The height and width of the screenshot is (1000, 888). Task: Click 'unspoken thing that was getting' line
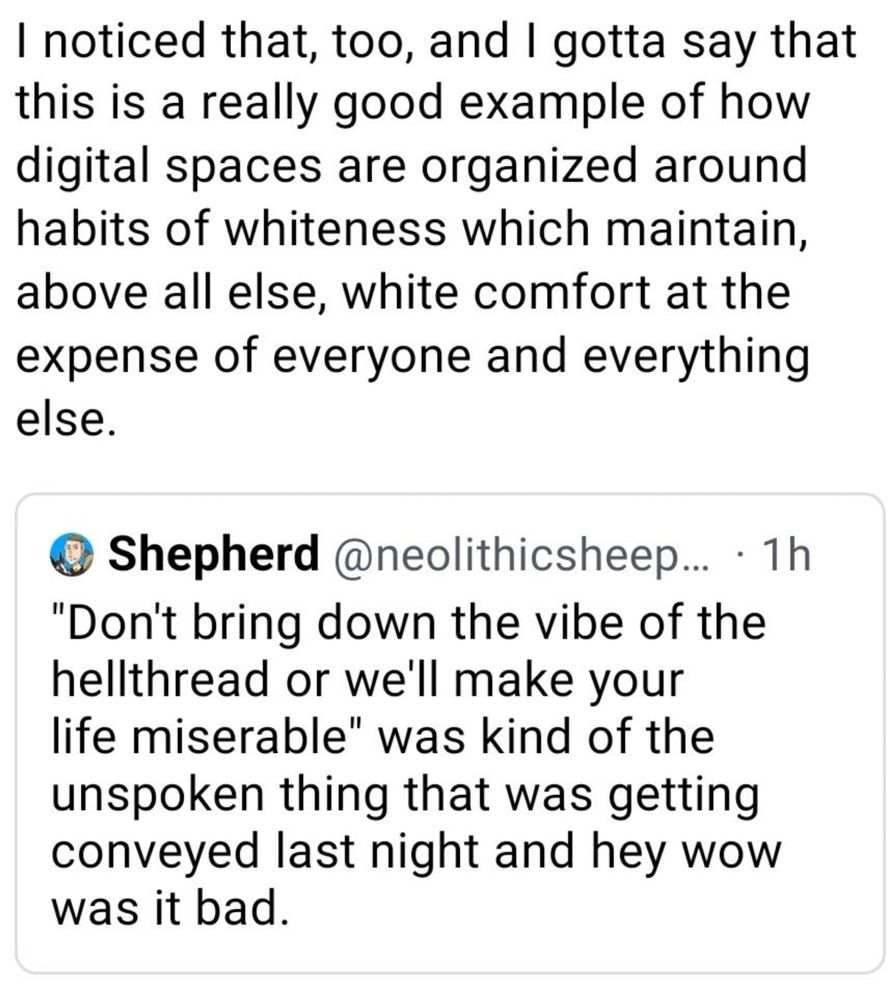tap(405, 795)
